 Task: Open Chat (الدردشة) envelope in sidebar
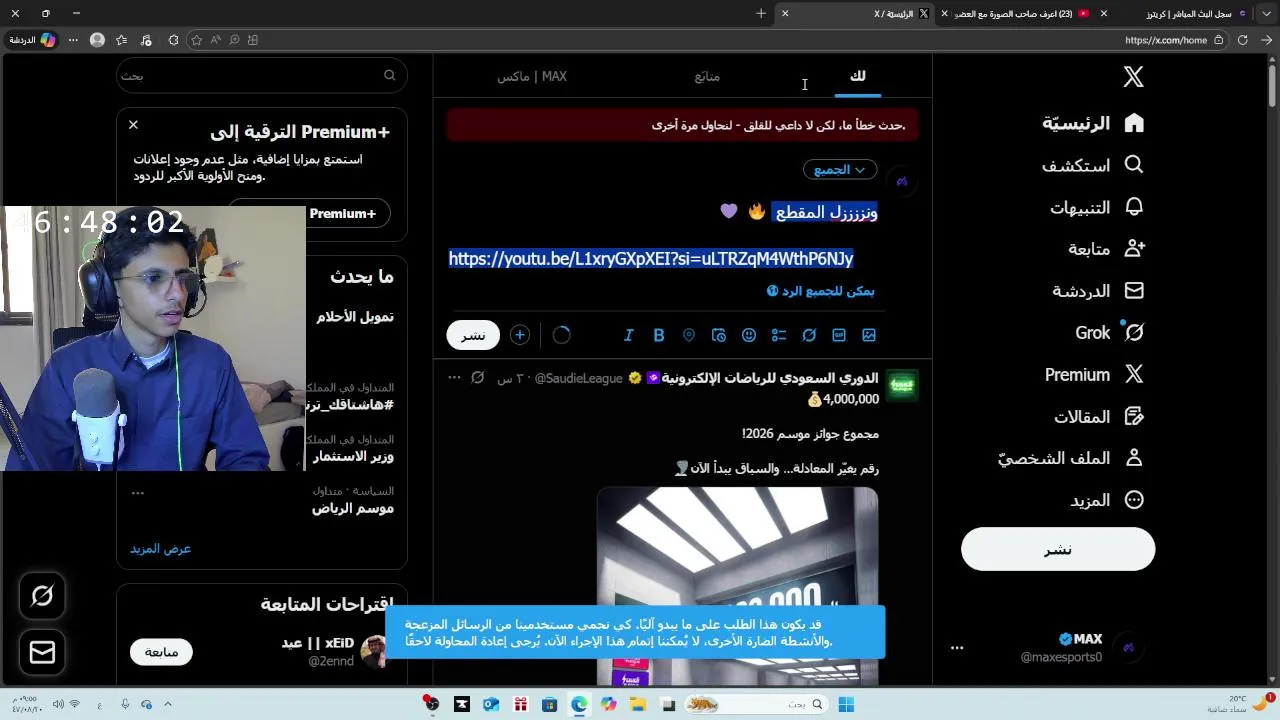click(x=1134, y=291)
